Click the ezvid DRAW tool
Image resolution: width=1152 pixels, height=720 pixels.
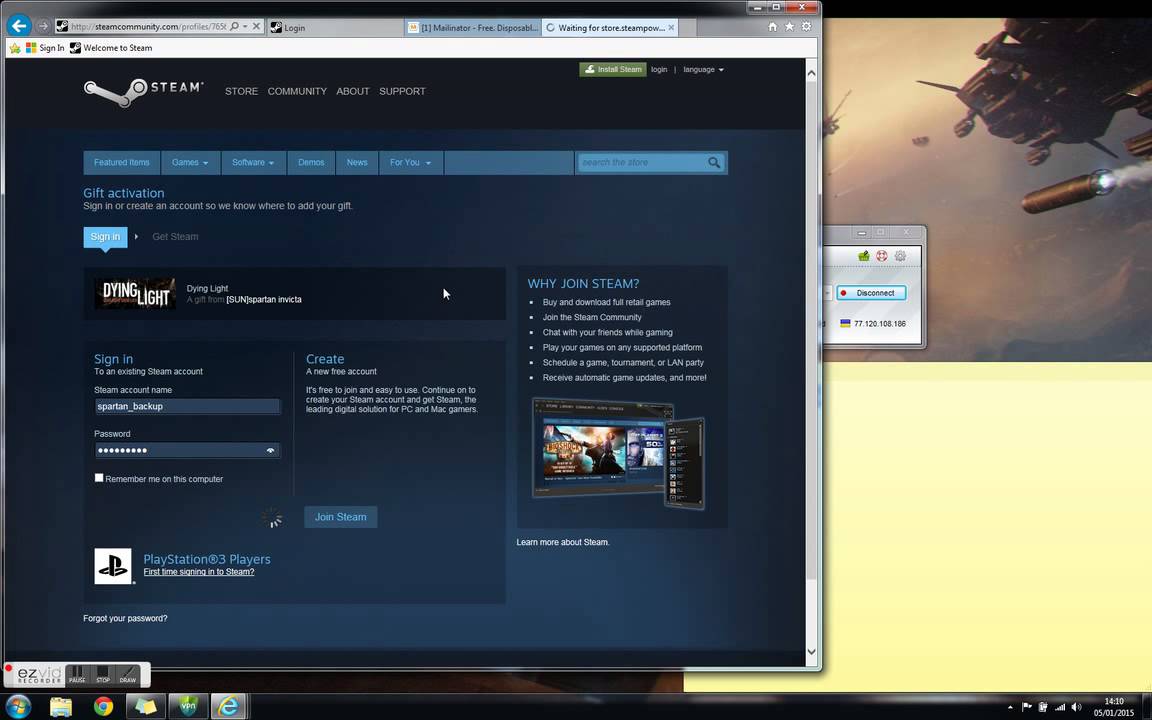(128, 674)
